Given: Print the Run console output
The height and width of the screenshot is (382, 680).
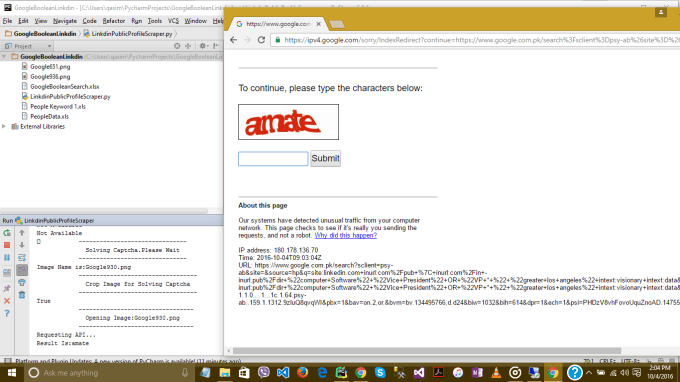Looking at the screenshot, I should click(x=22, y=283).
